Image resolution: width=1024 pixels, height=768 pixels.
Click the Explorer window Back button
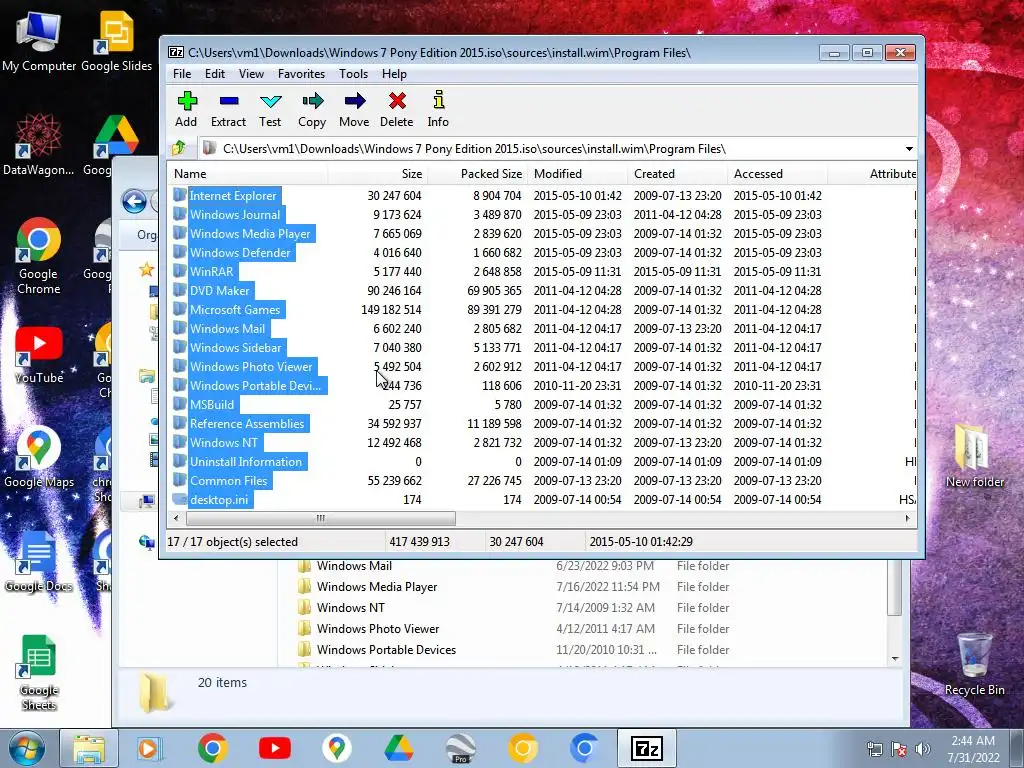tap(134, 201)
